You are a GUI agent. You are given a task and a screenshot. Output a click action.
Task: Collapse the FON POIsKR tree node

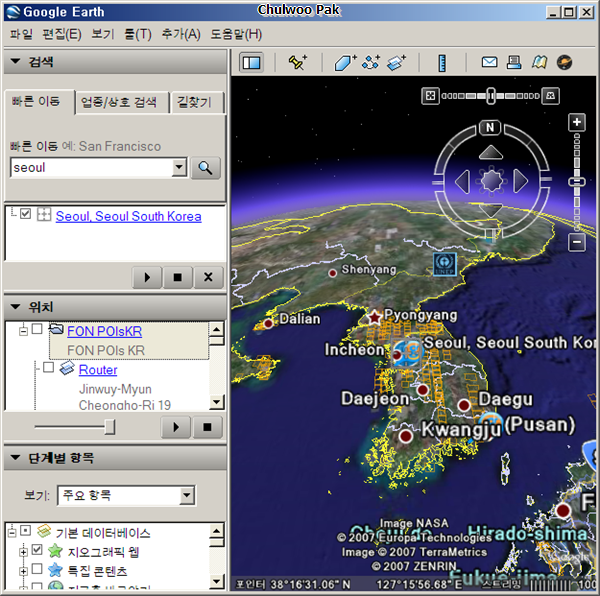pyautogui.click(x=23, y=331)
